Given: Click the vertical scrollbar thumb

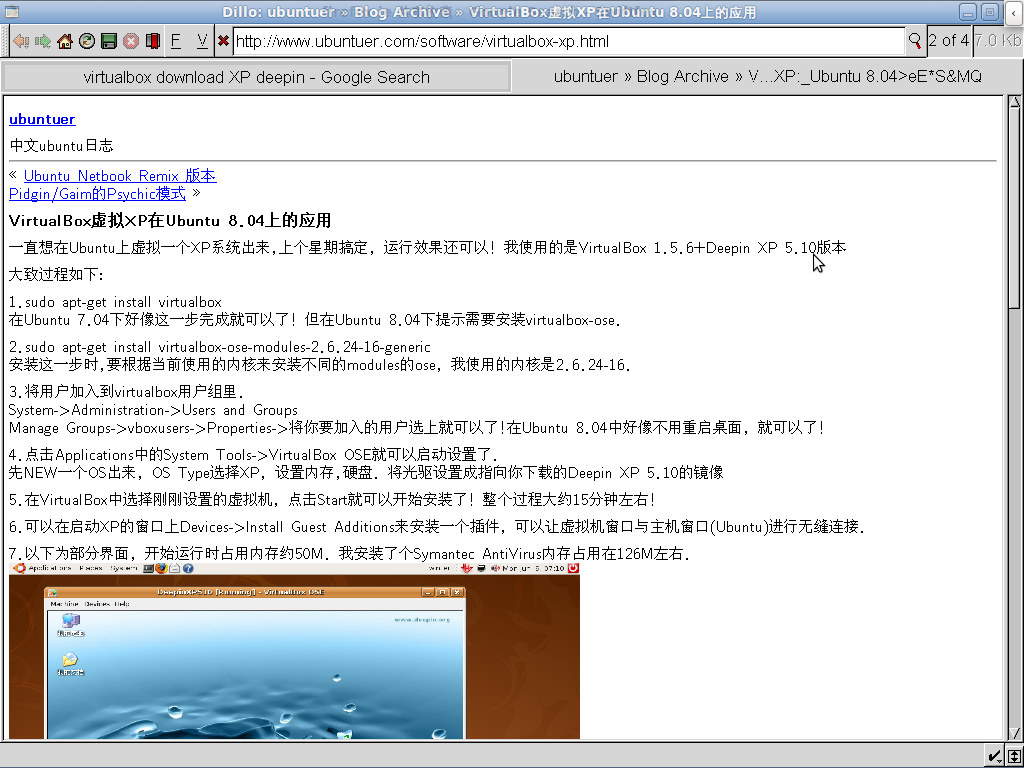Looking at the screenshot, I should pyautogui.click(x=1014, y=208).
